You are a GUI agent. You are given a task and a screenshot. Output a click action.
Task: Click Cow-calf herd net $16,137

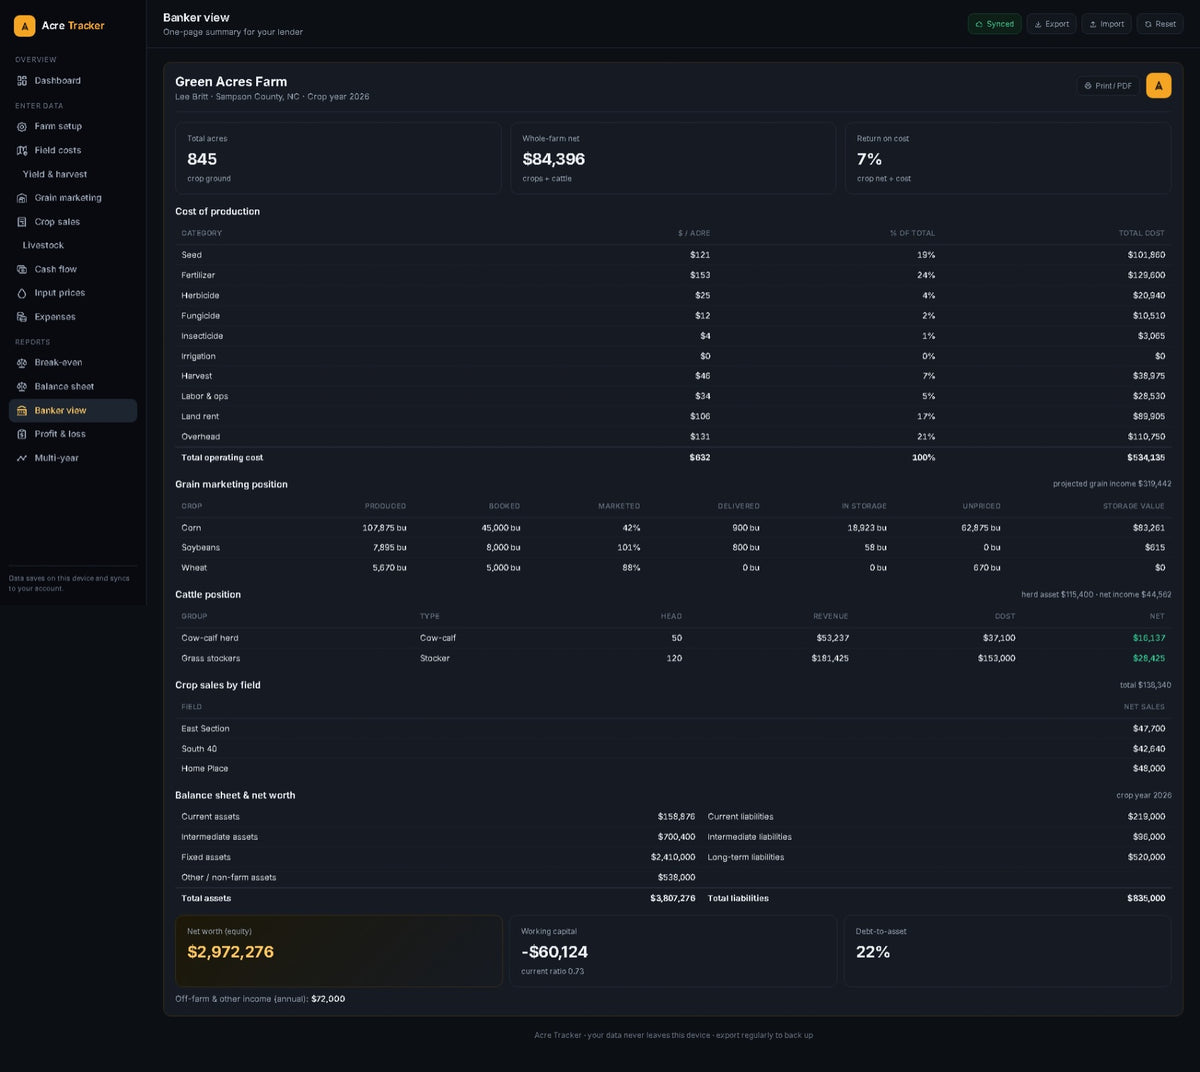[1149, 638]
